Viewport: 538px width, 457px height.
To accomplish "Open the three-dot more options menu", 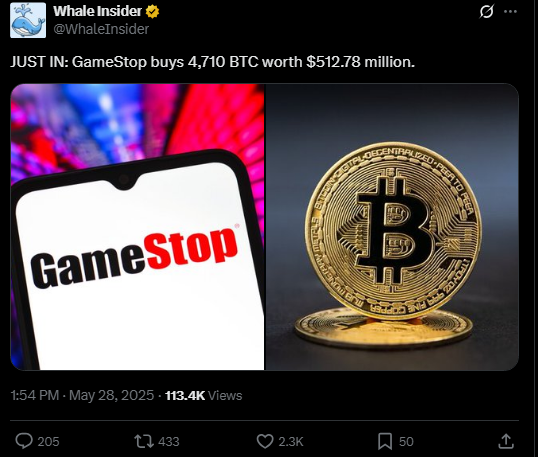I will [x=510, y=11].
